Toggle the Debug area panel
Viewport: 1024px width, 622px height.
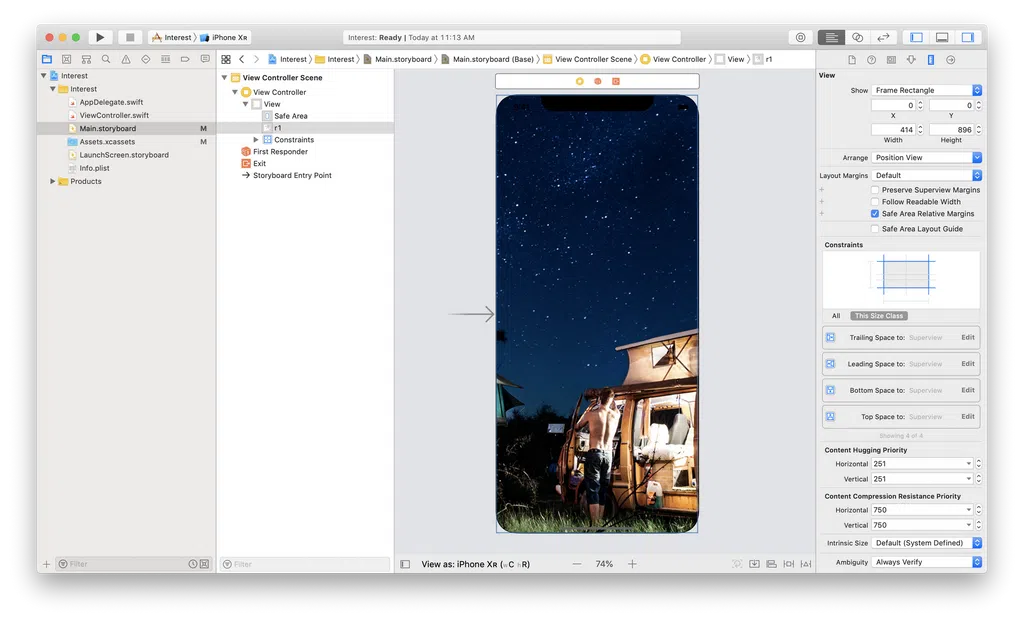(942, 37)
